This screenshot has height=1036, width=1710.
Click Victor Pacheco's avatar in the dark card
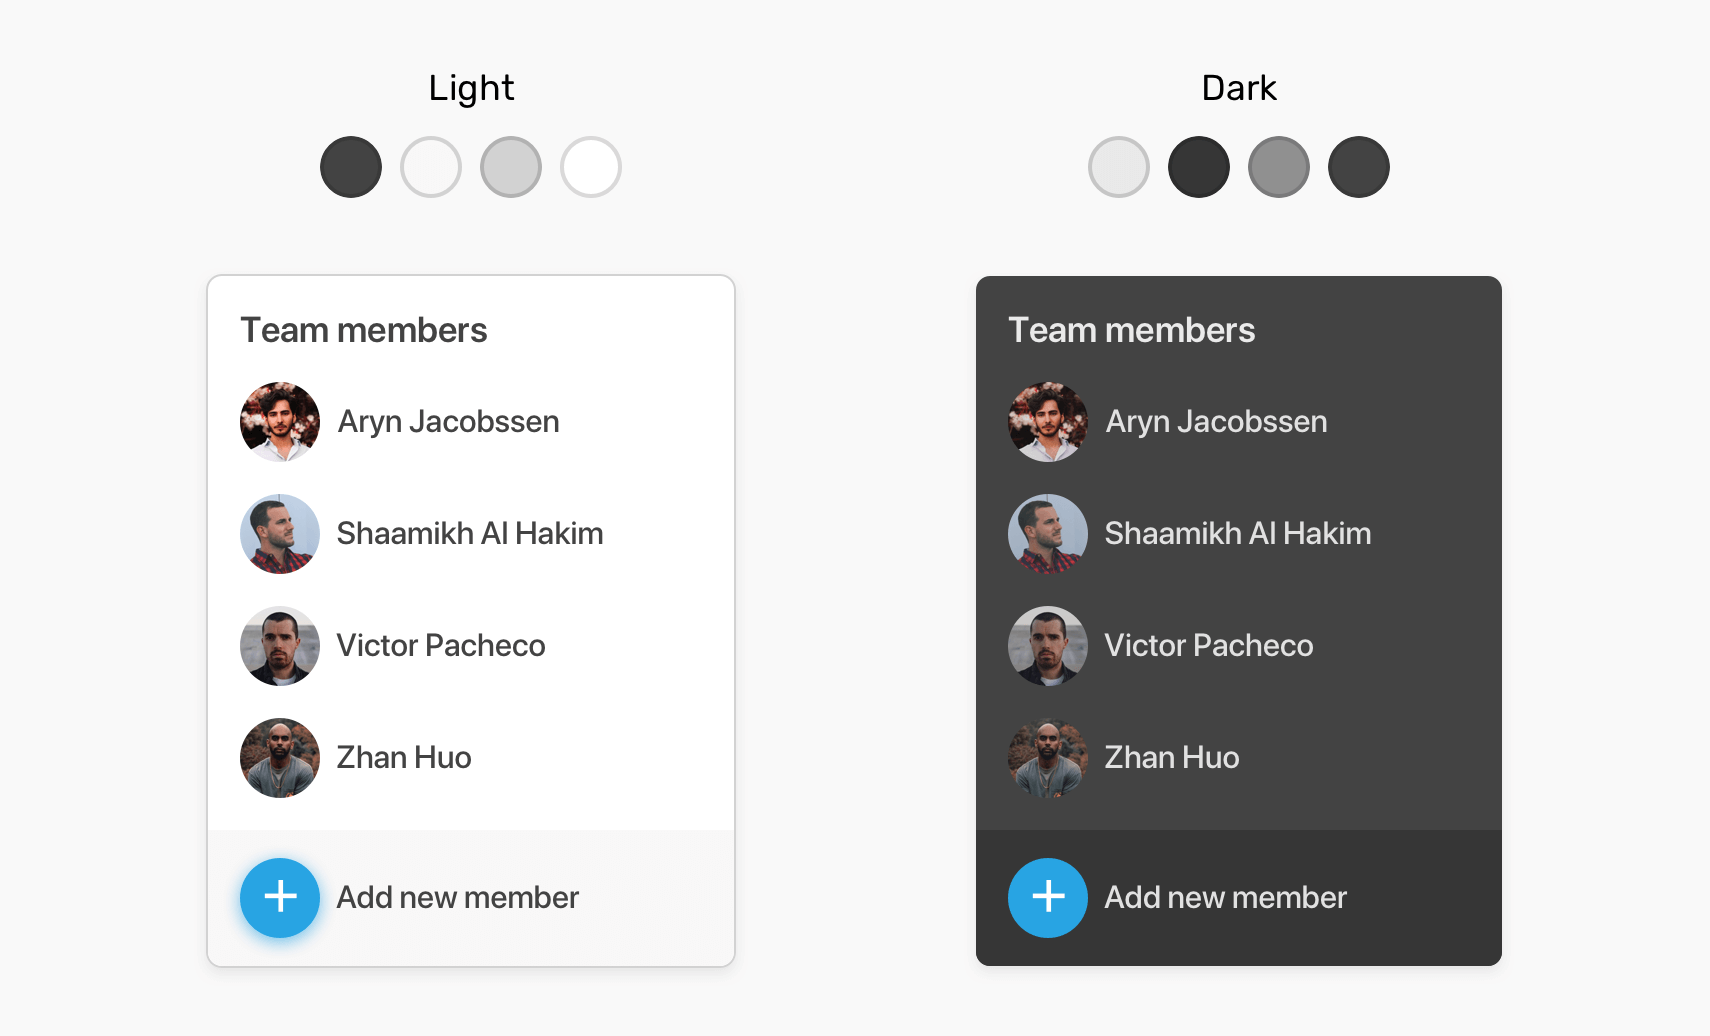point(1048,645)
